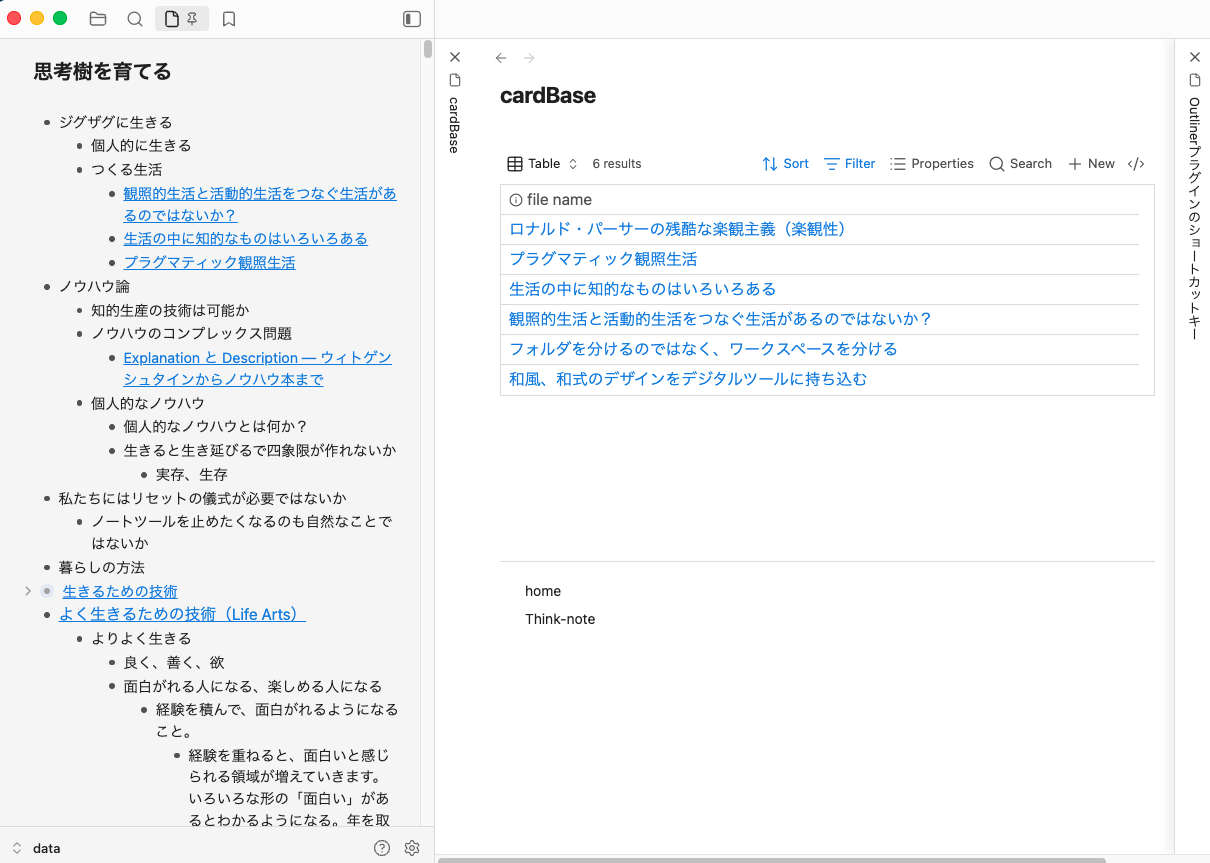Open the Table view dropdown
1210x863 pixels.
click(543, 164)
